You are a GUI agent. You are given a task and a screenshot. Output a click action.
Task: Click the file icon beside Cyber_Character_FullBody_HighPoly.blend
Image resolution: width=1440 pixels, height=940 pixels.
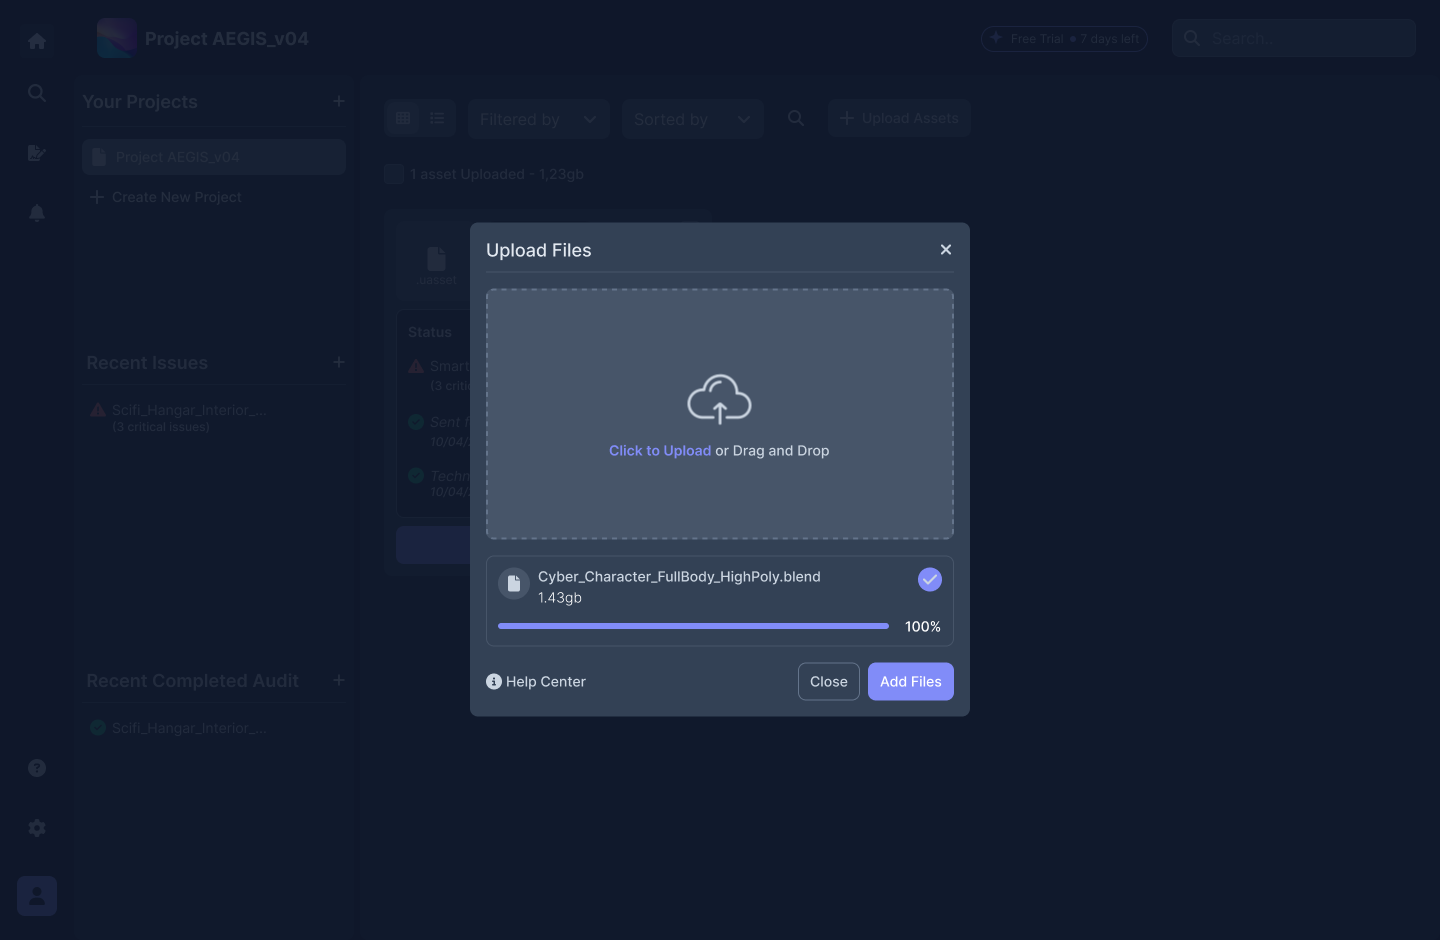(514, 584)
